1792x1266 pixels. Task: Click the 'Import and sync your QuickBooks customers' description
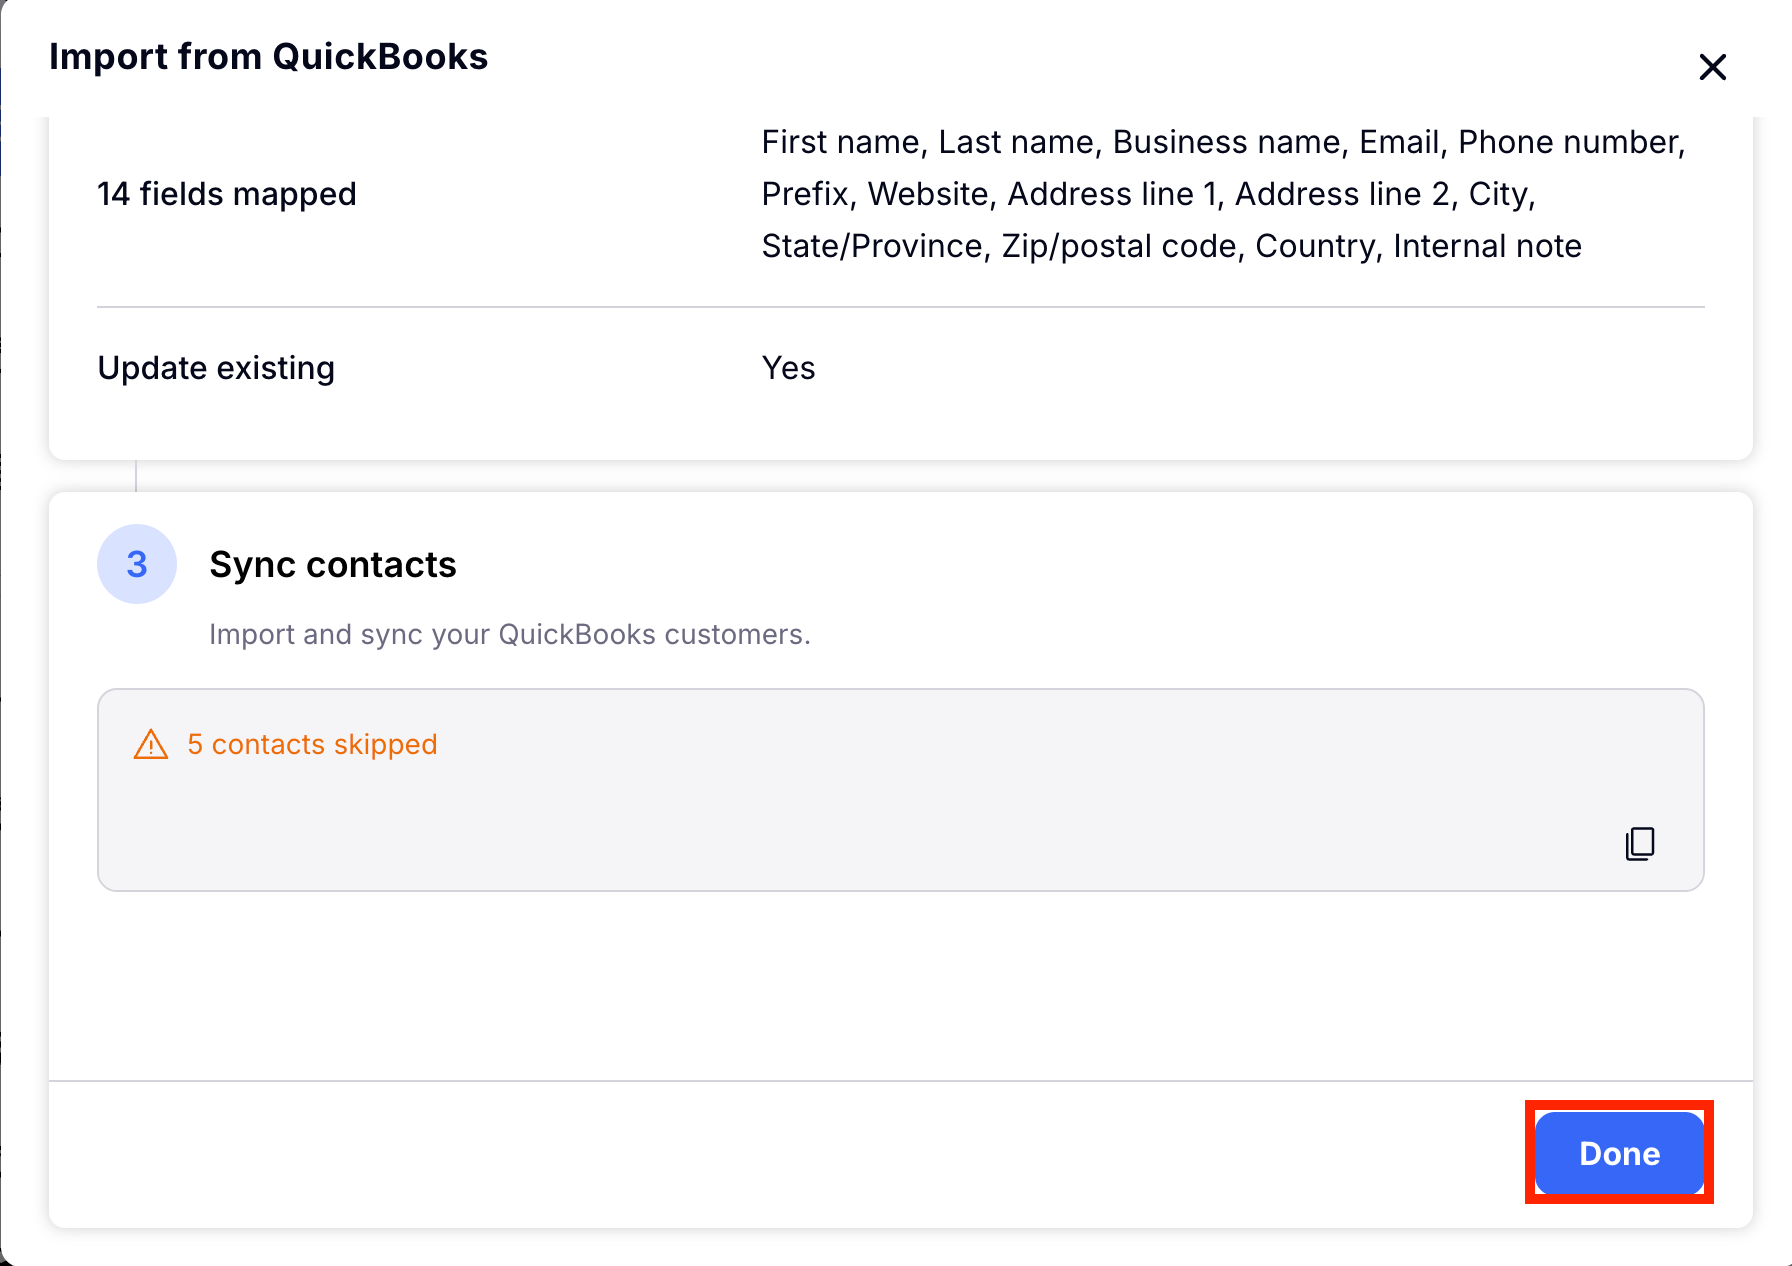509,635
